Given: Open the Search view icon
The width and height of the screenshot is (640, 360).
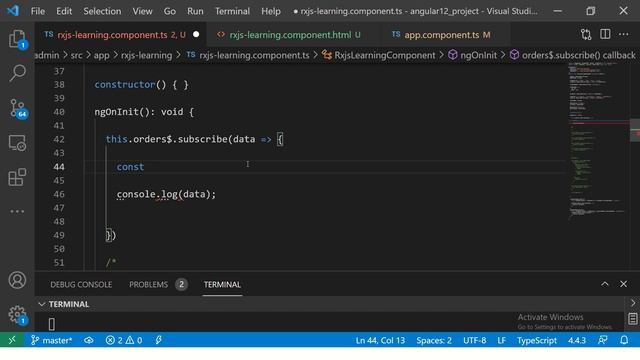Looking at the screenshot, I should coord(17,74).
